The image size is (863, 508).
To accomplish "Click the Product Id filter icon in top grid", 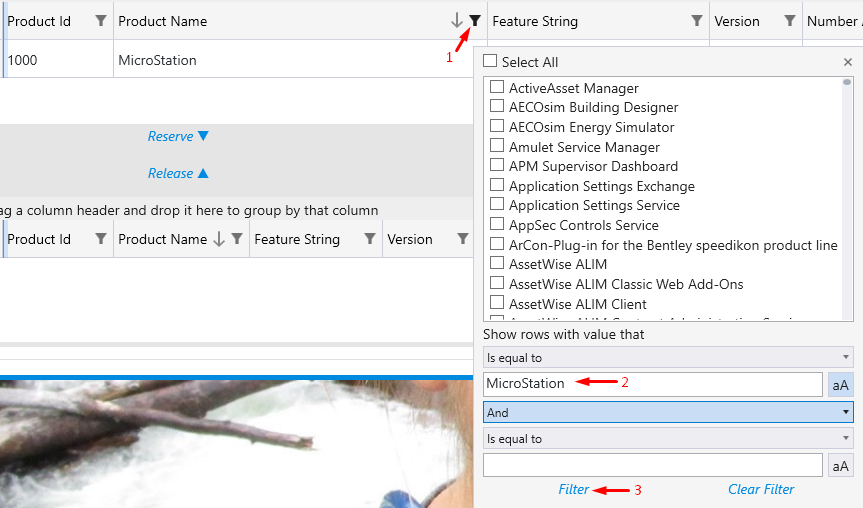I will [x=100, y=21].
